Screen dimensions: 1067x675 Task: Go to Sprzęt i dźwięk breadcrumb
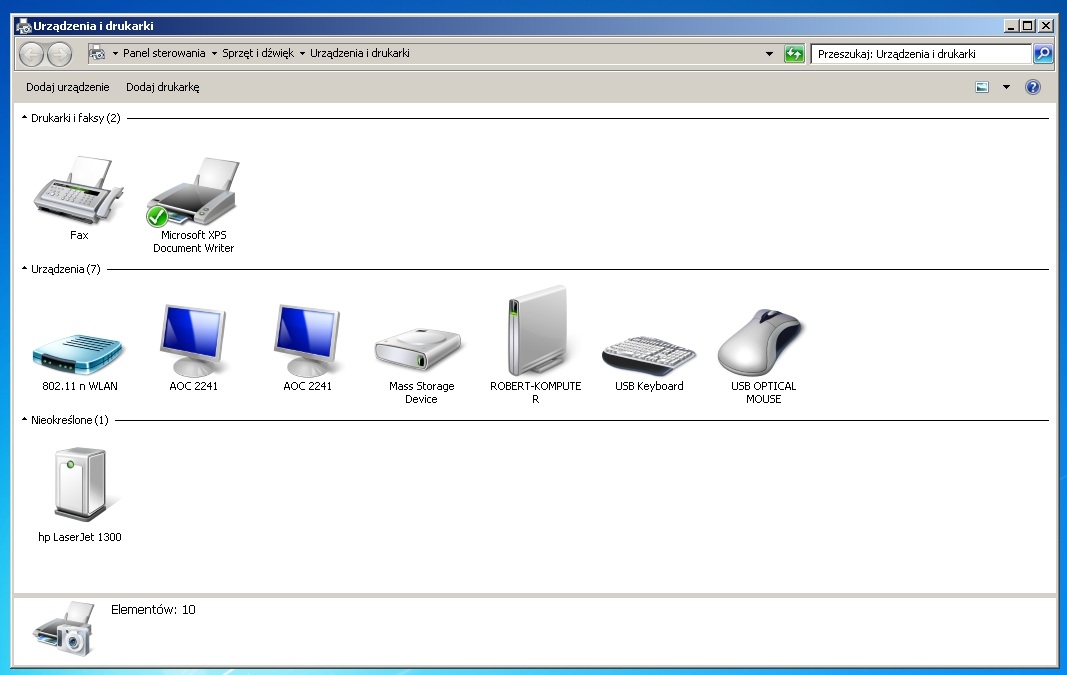click(258, 53)
